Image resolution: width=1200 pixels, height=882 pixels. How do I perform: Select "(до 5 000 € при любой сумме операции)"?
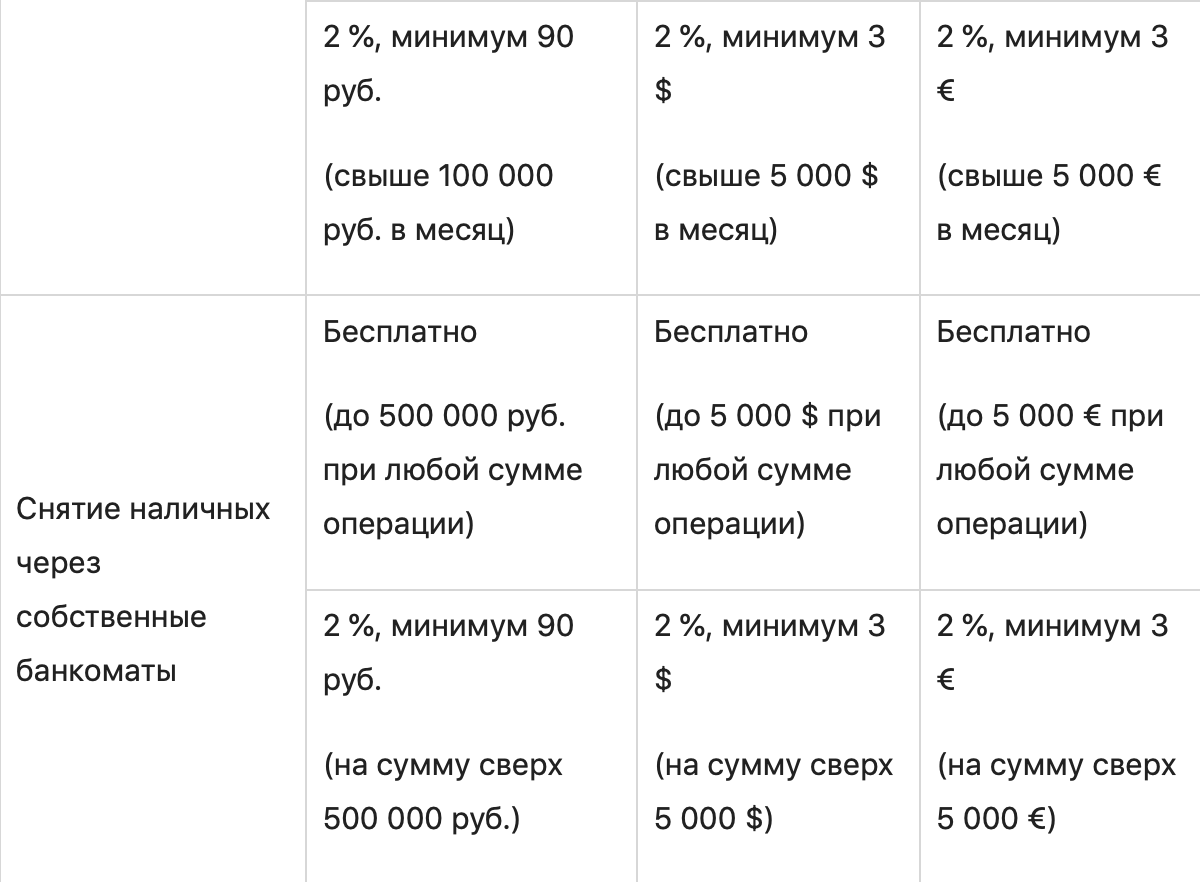point(1050,469)
